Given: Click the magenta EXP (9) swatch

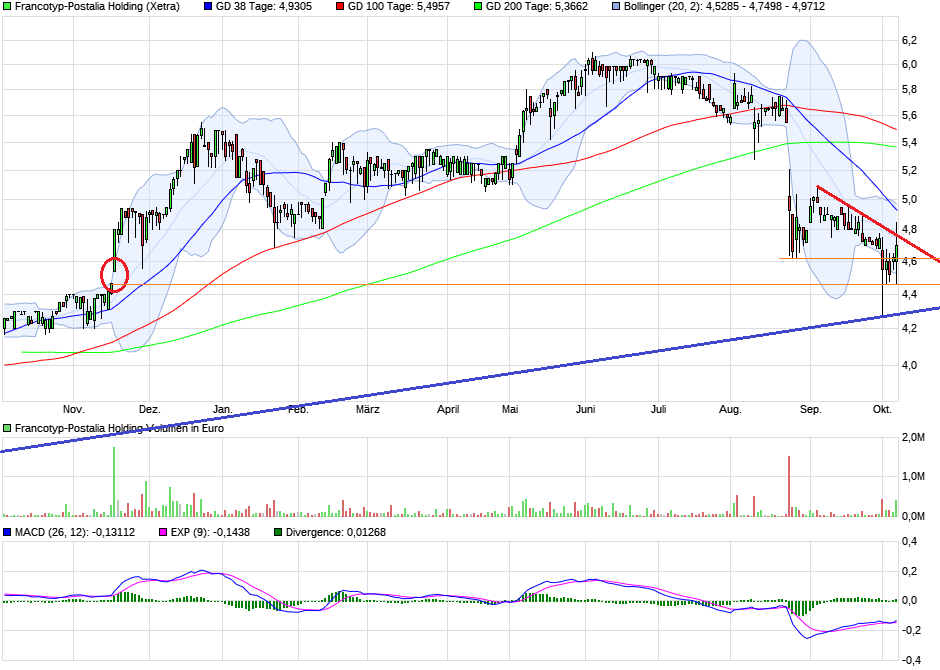Looking at the screenshot, I should (x=163, y=532).
